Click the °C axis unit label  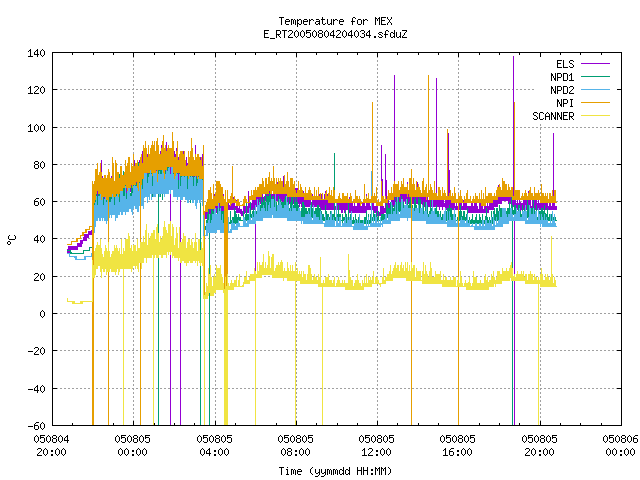(x=12, y=240)
